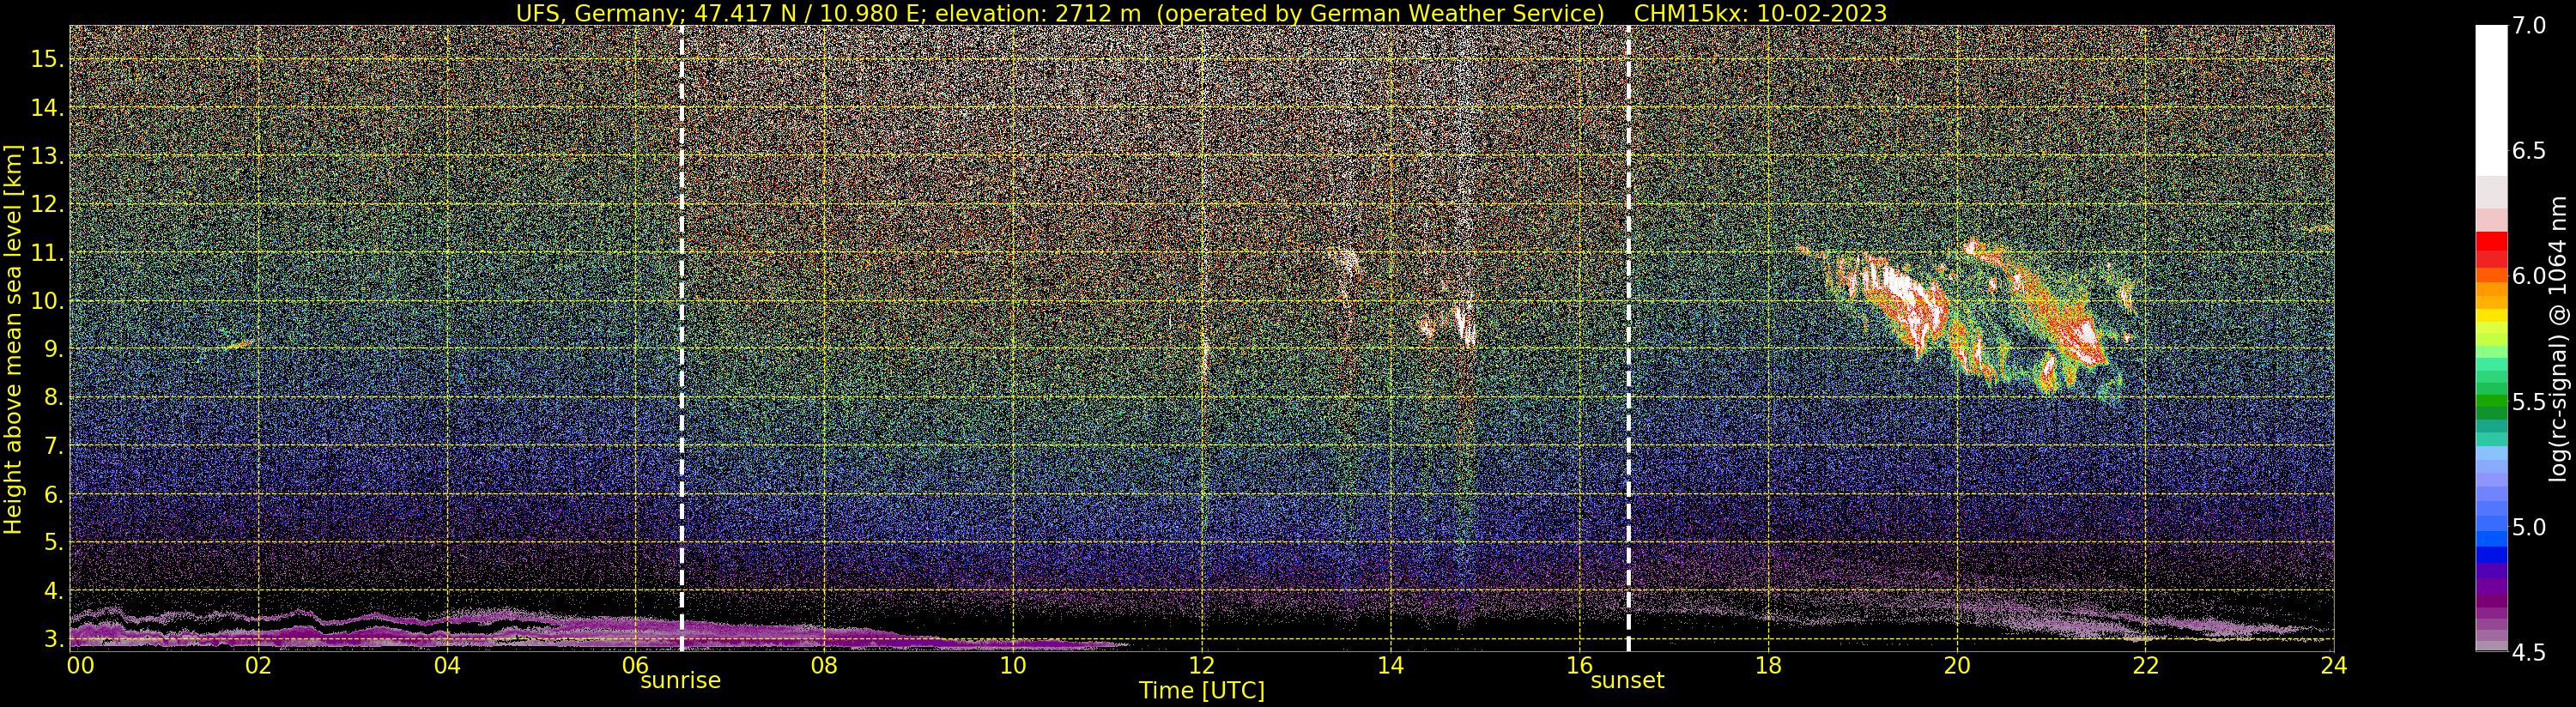This screenshot has width=2576, height=707.
Task: Click the height axis tick label "3."
Action: (x=54, y=639)
